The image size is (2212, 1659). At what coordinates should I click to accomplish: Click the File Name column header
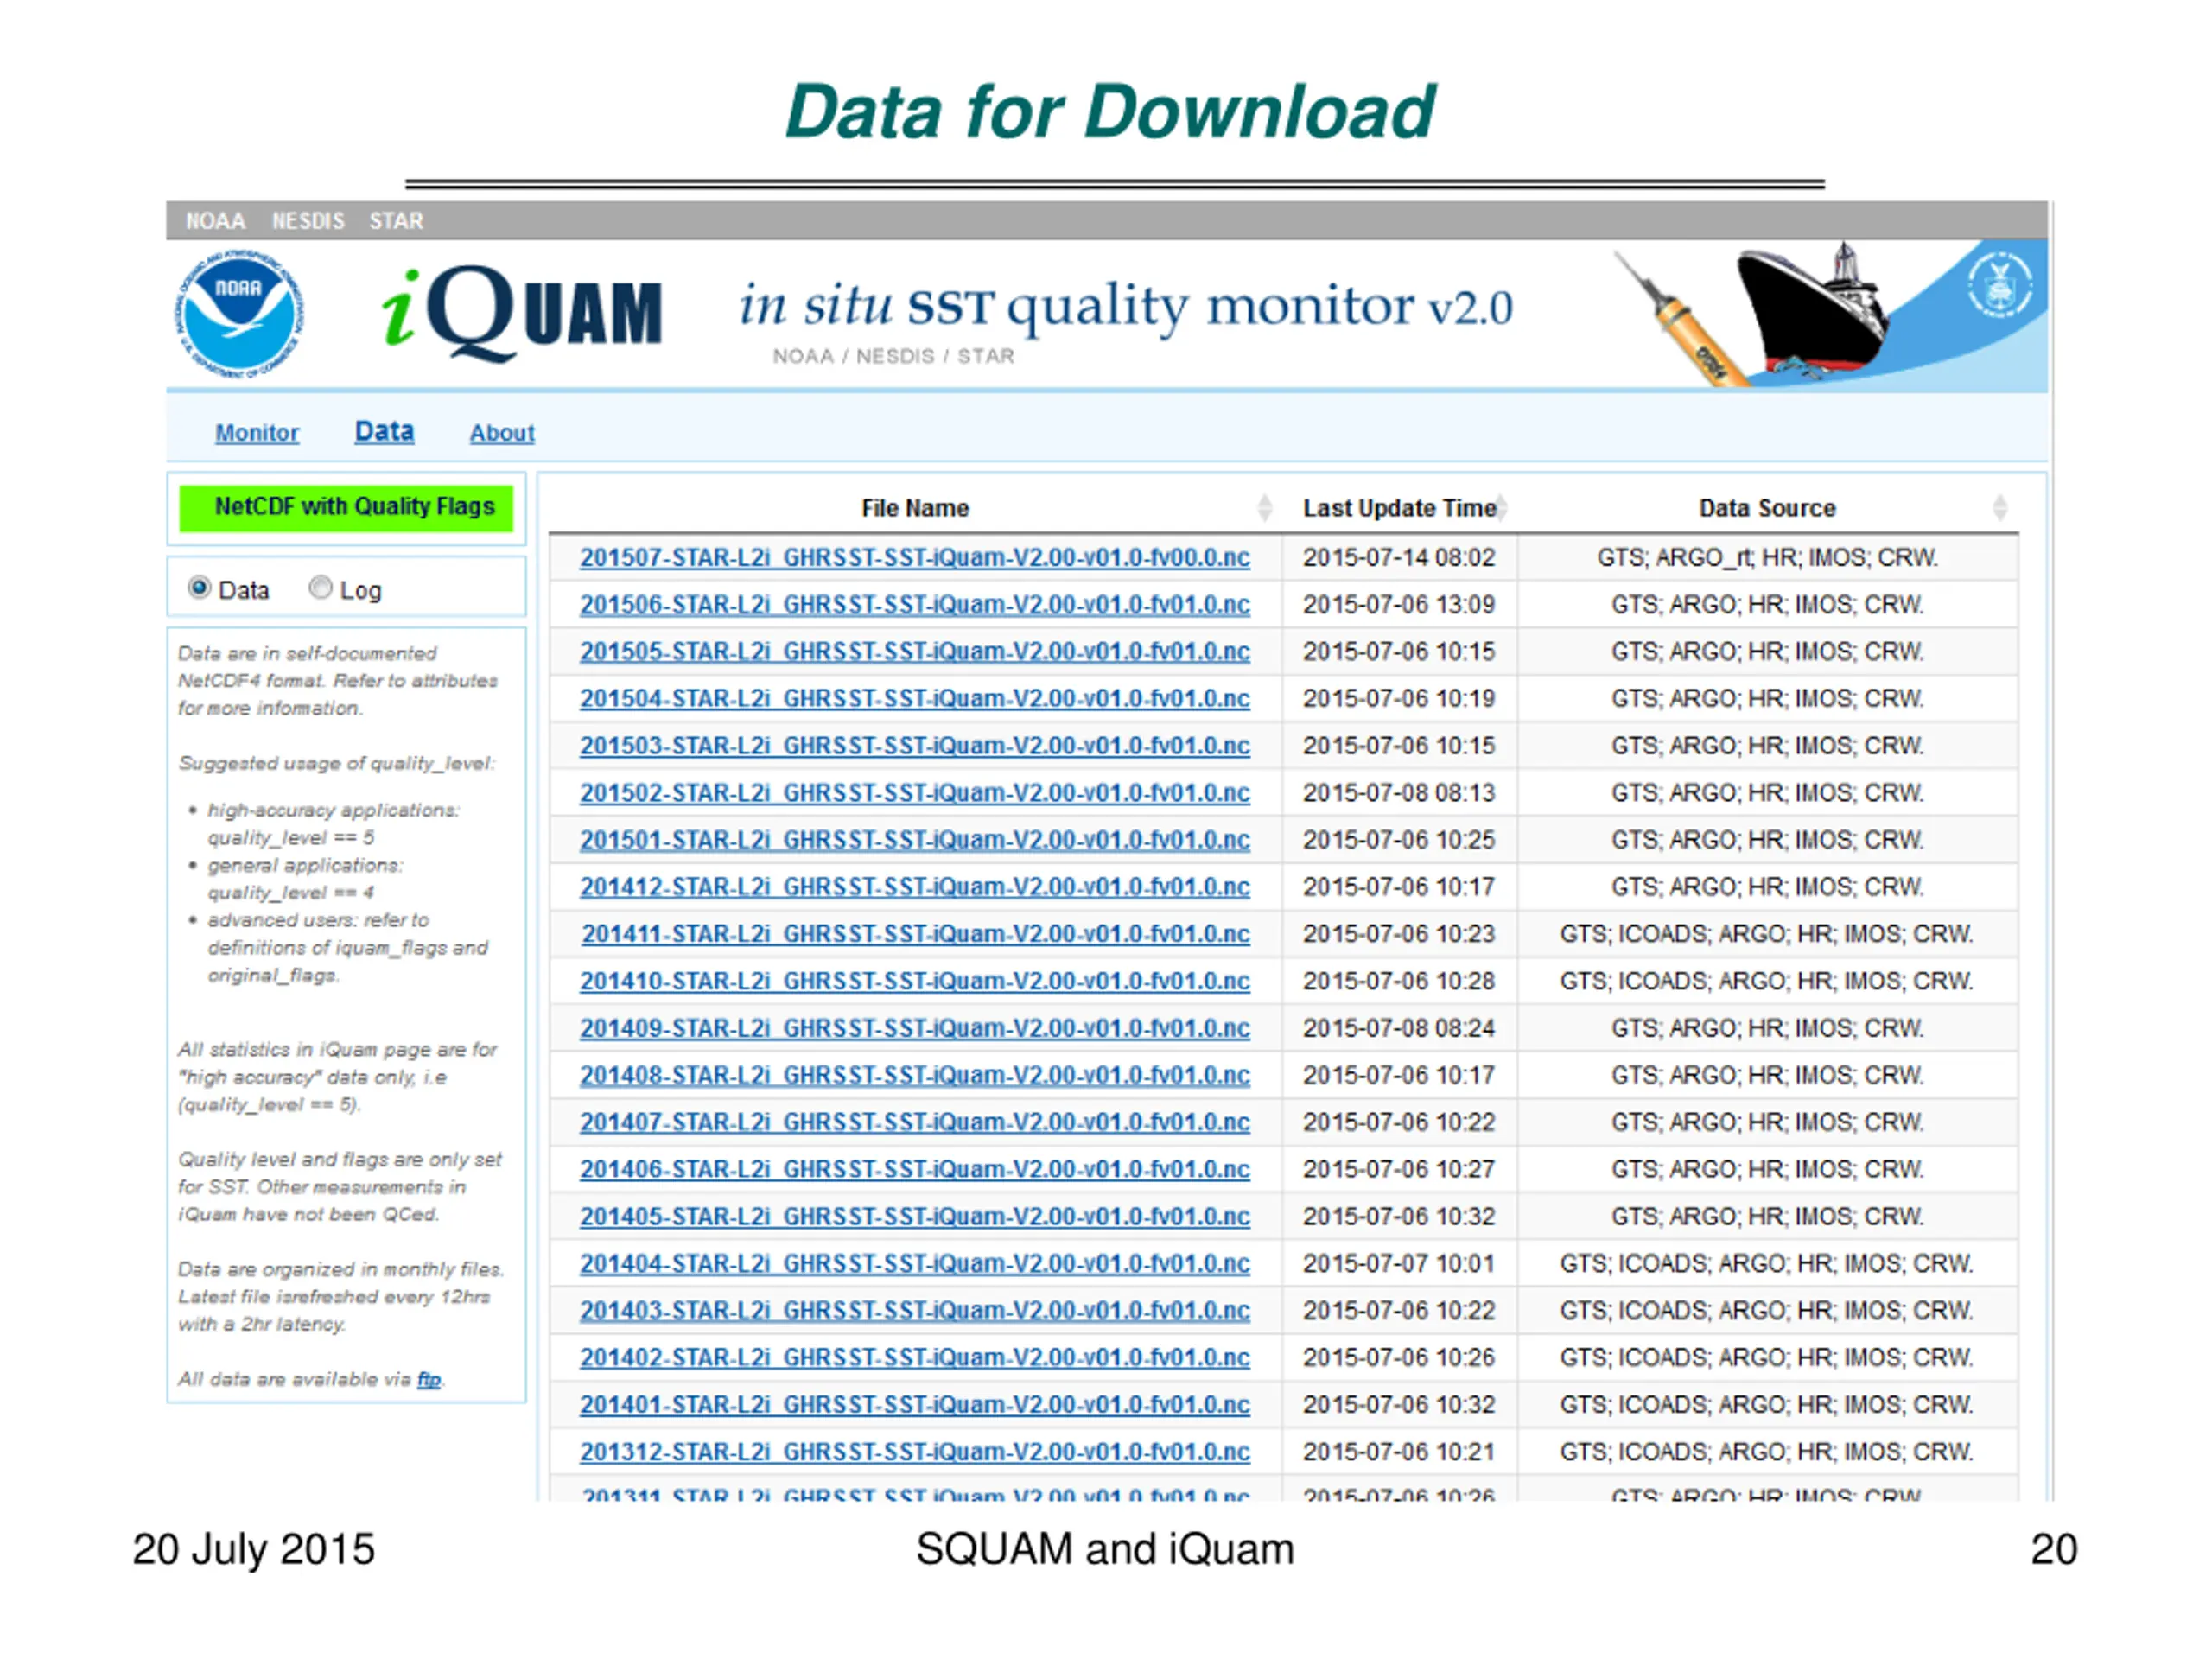[x=915, y=508]
